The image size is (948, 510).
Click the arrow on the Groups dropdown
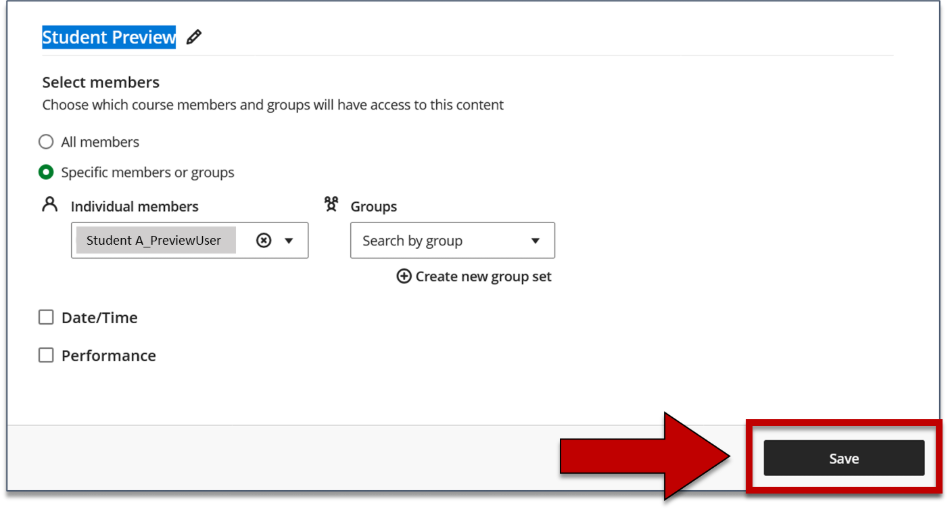[535, 240]
